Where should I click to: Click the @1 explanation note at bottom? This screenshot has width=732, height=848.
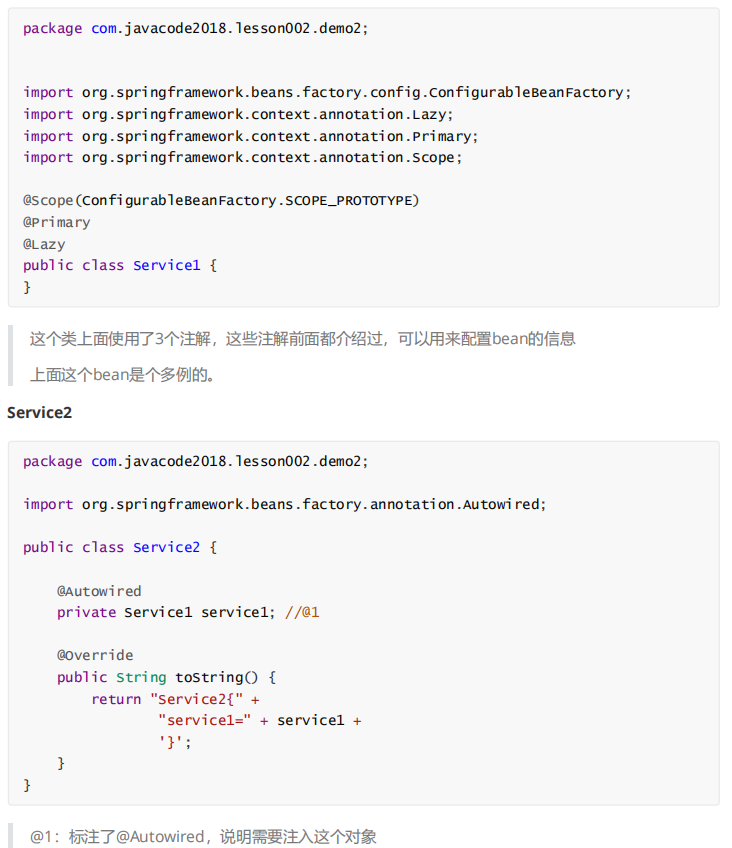(x=203, y=836)
